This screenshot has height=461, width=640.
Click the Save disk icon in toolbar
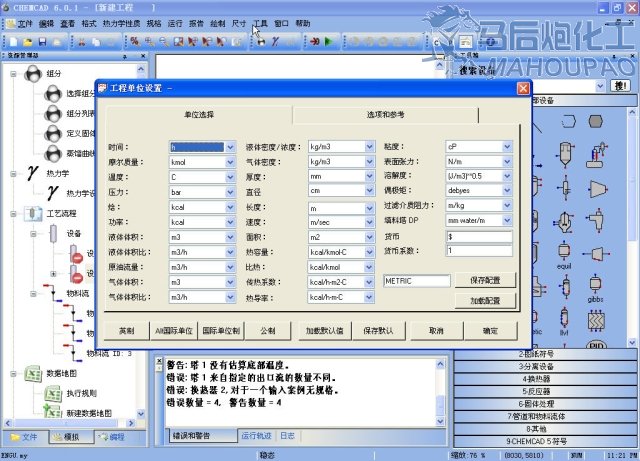click(x=42, y=41)
